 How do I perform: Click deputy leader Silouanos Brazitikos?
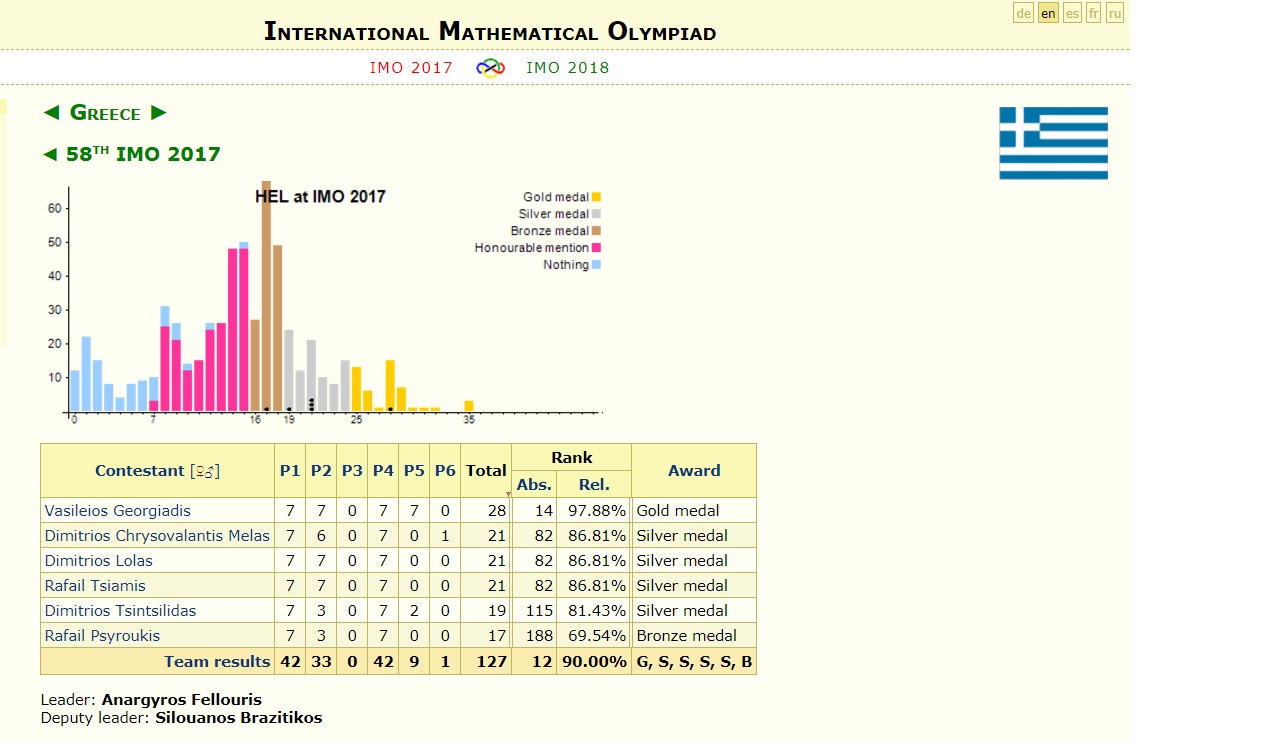tap(239, 718)
